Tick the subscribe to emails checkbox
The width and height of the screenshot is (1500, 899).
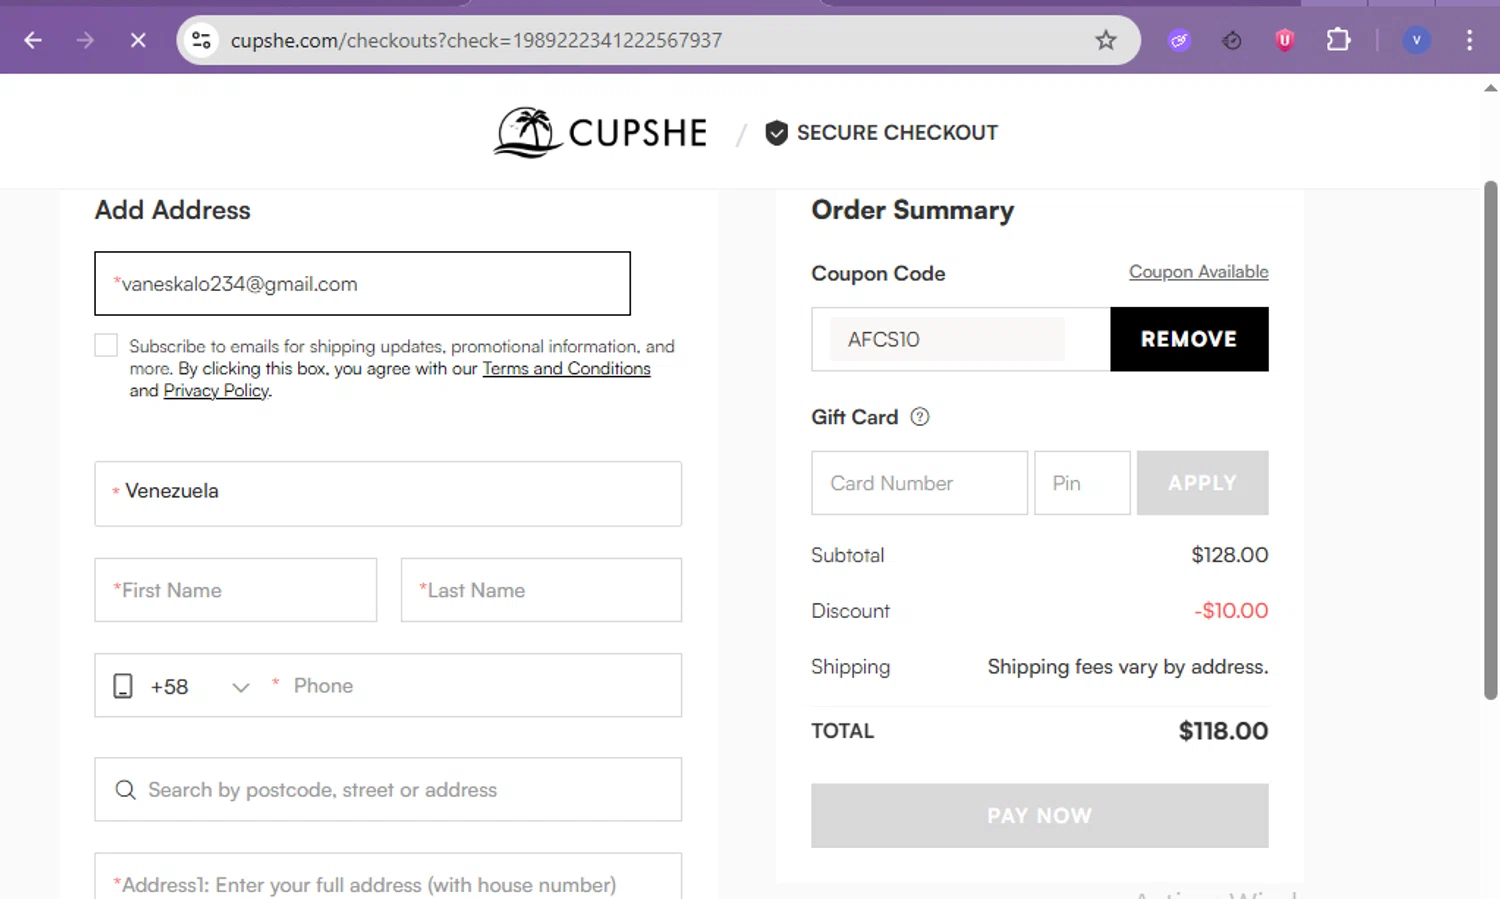pyautogui.click(x=106, y=345)
